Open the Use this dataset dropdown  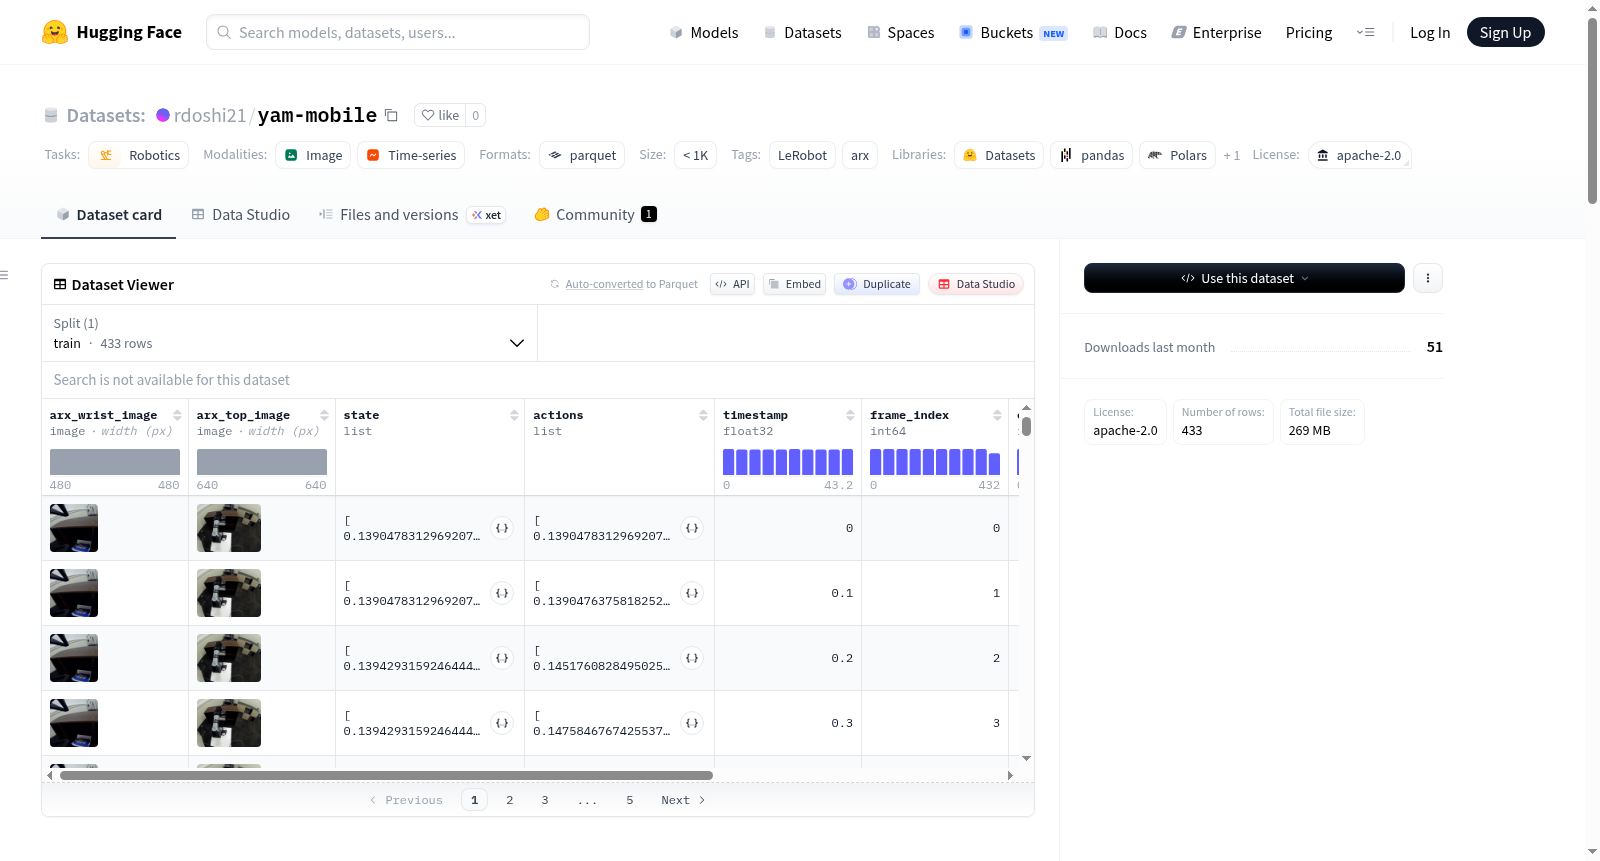1244,278
